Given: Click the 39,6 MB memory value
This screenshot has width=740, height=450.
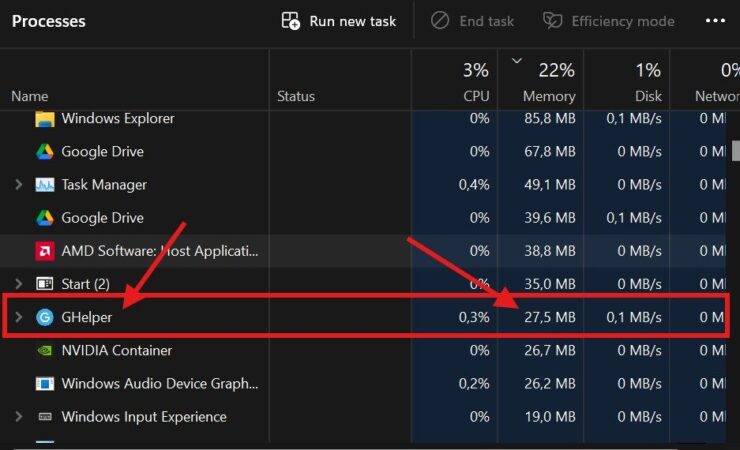Looking at the screenshot, I should (550, 218).
